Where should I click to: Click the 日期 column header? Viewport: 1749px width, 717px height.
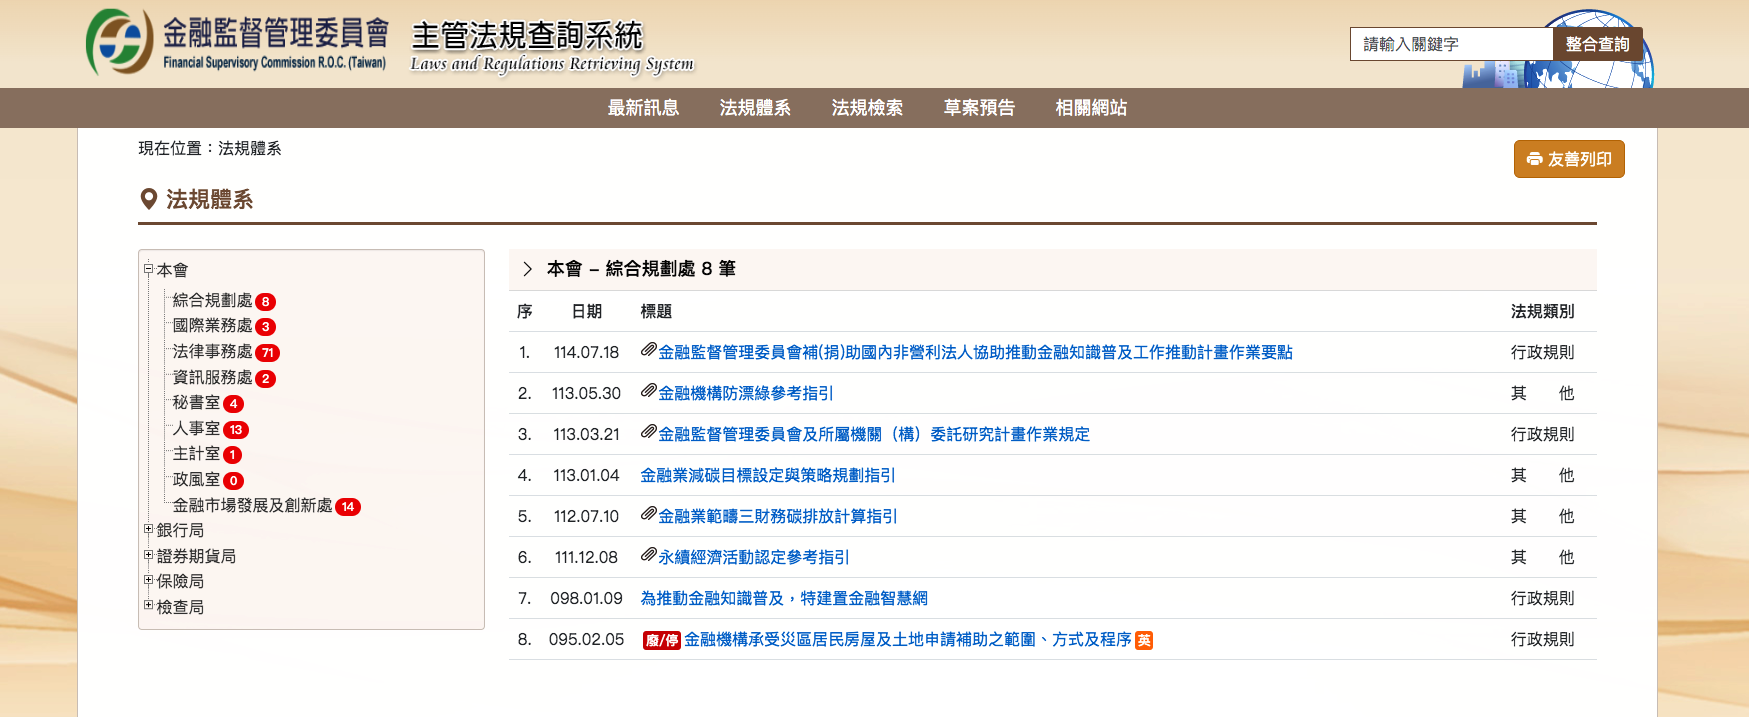pos(587,311)
